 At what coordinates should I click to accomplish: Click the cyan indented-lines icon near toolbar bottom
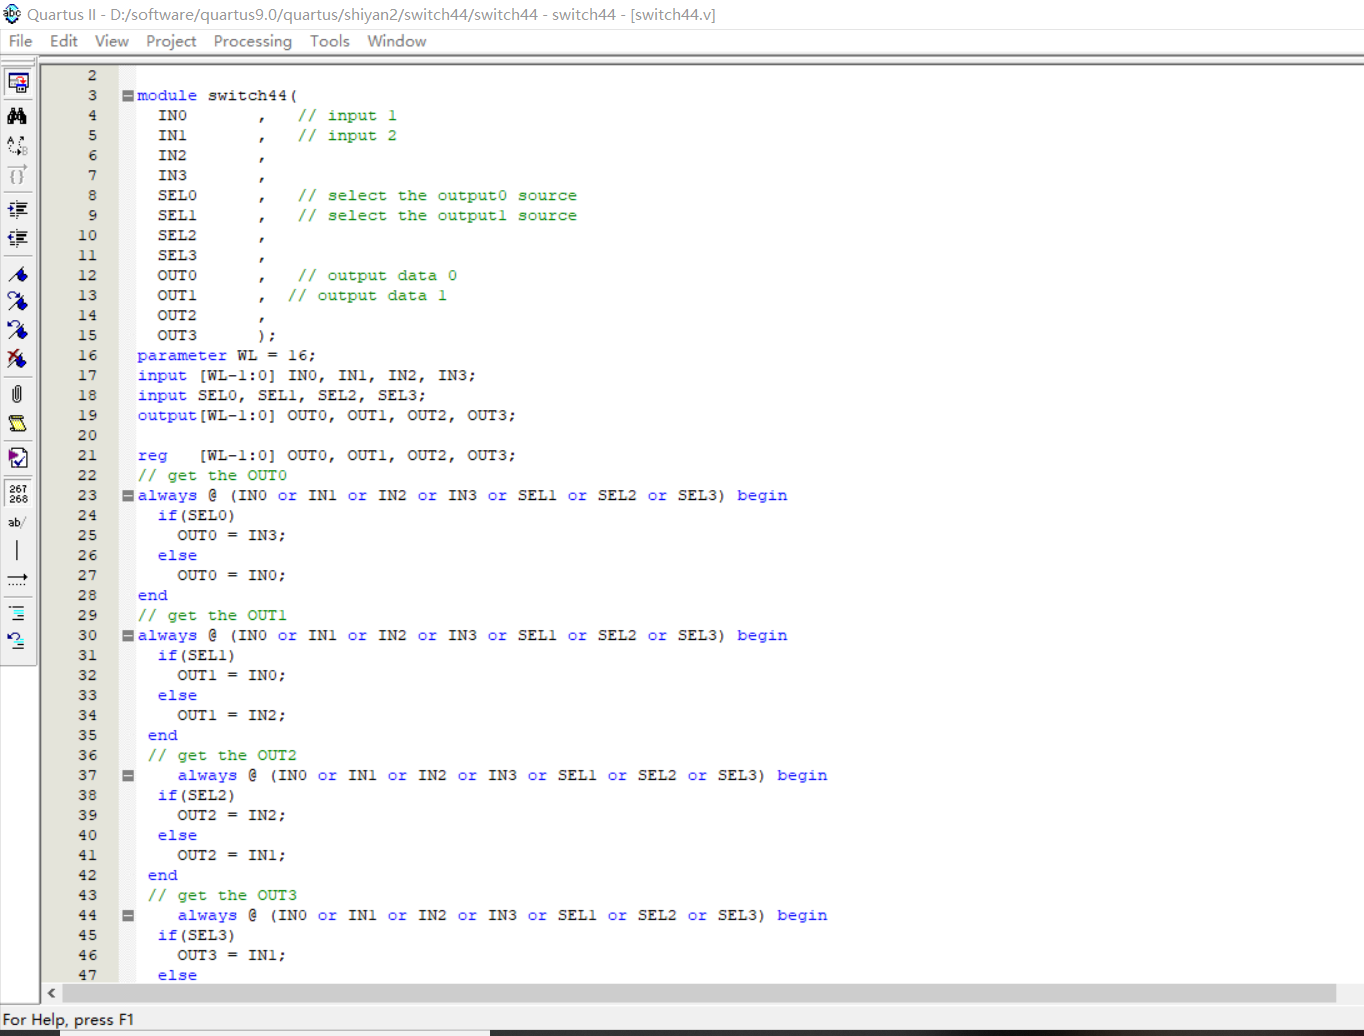tap(17, 613)
